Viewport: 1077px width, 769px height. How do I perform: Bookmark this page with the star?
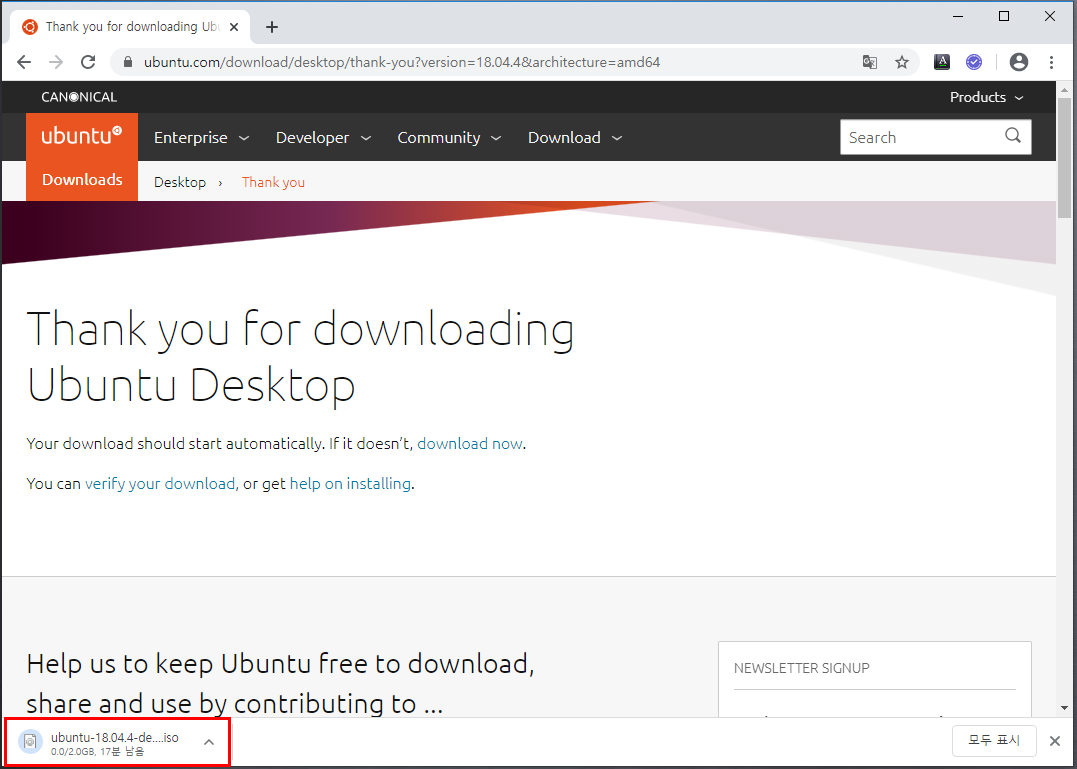pyautogui.click(x=902, y=62)
